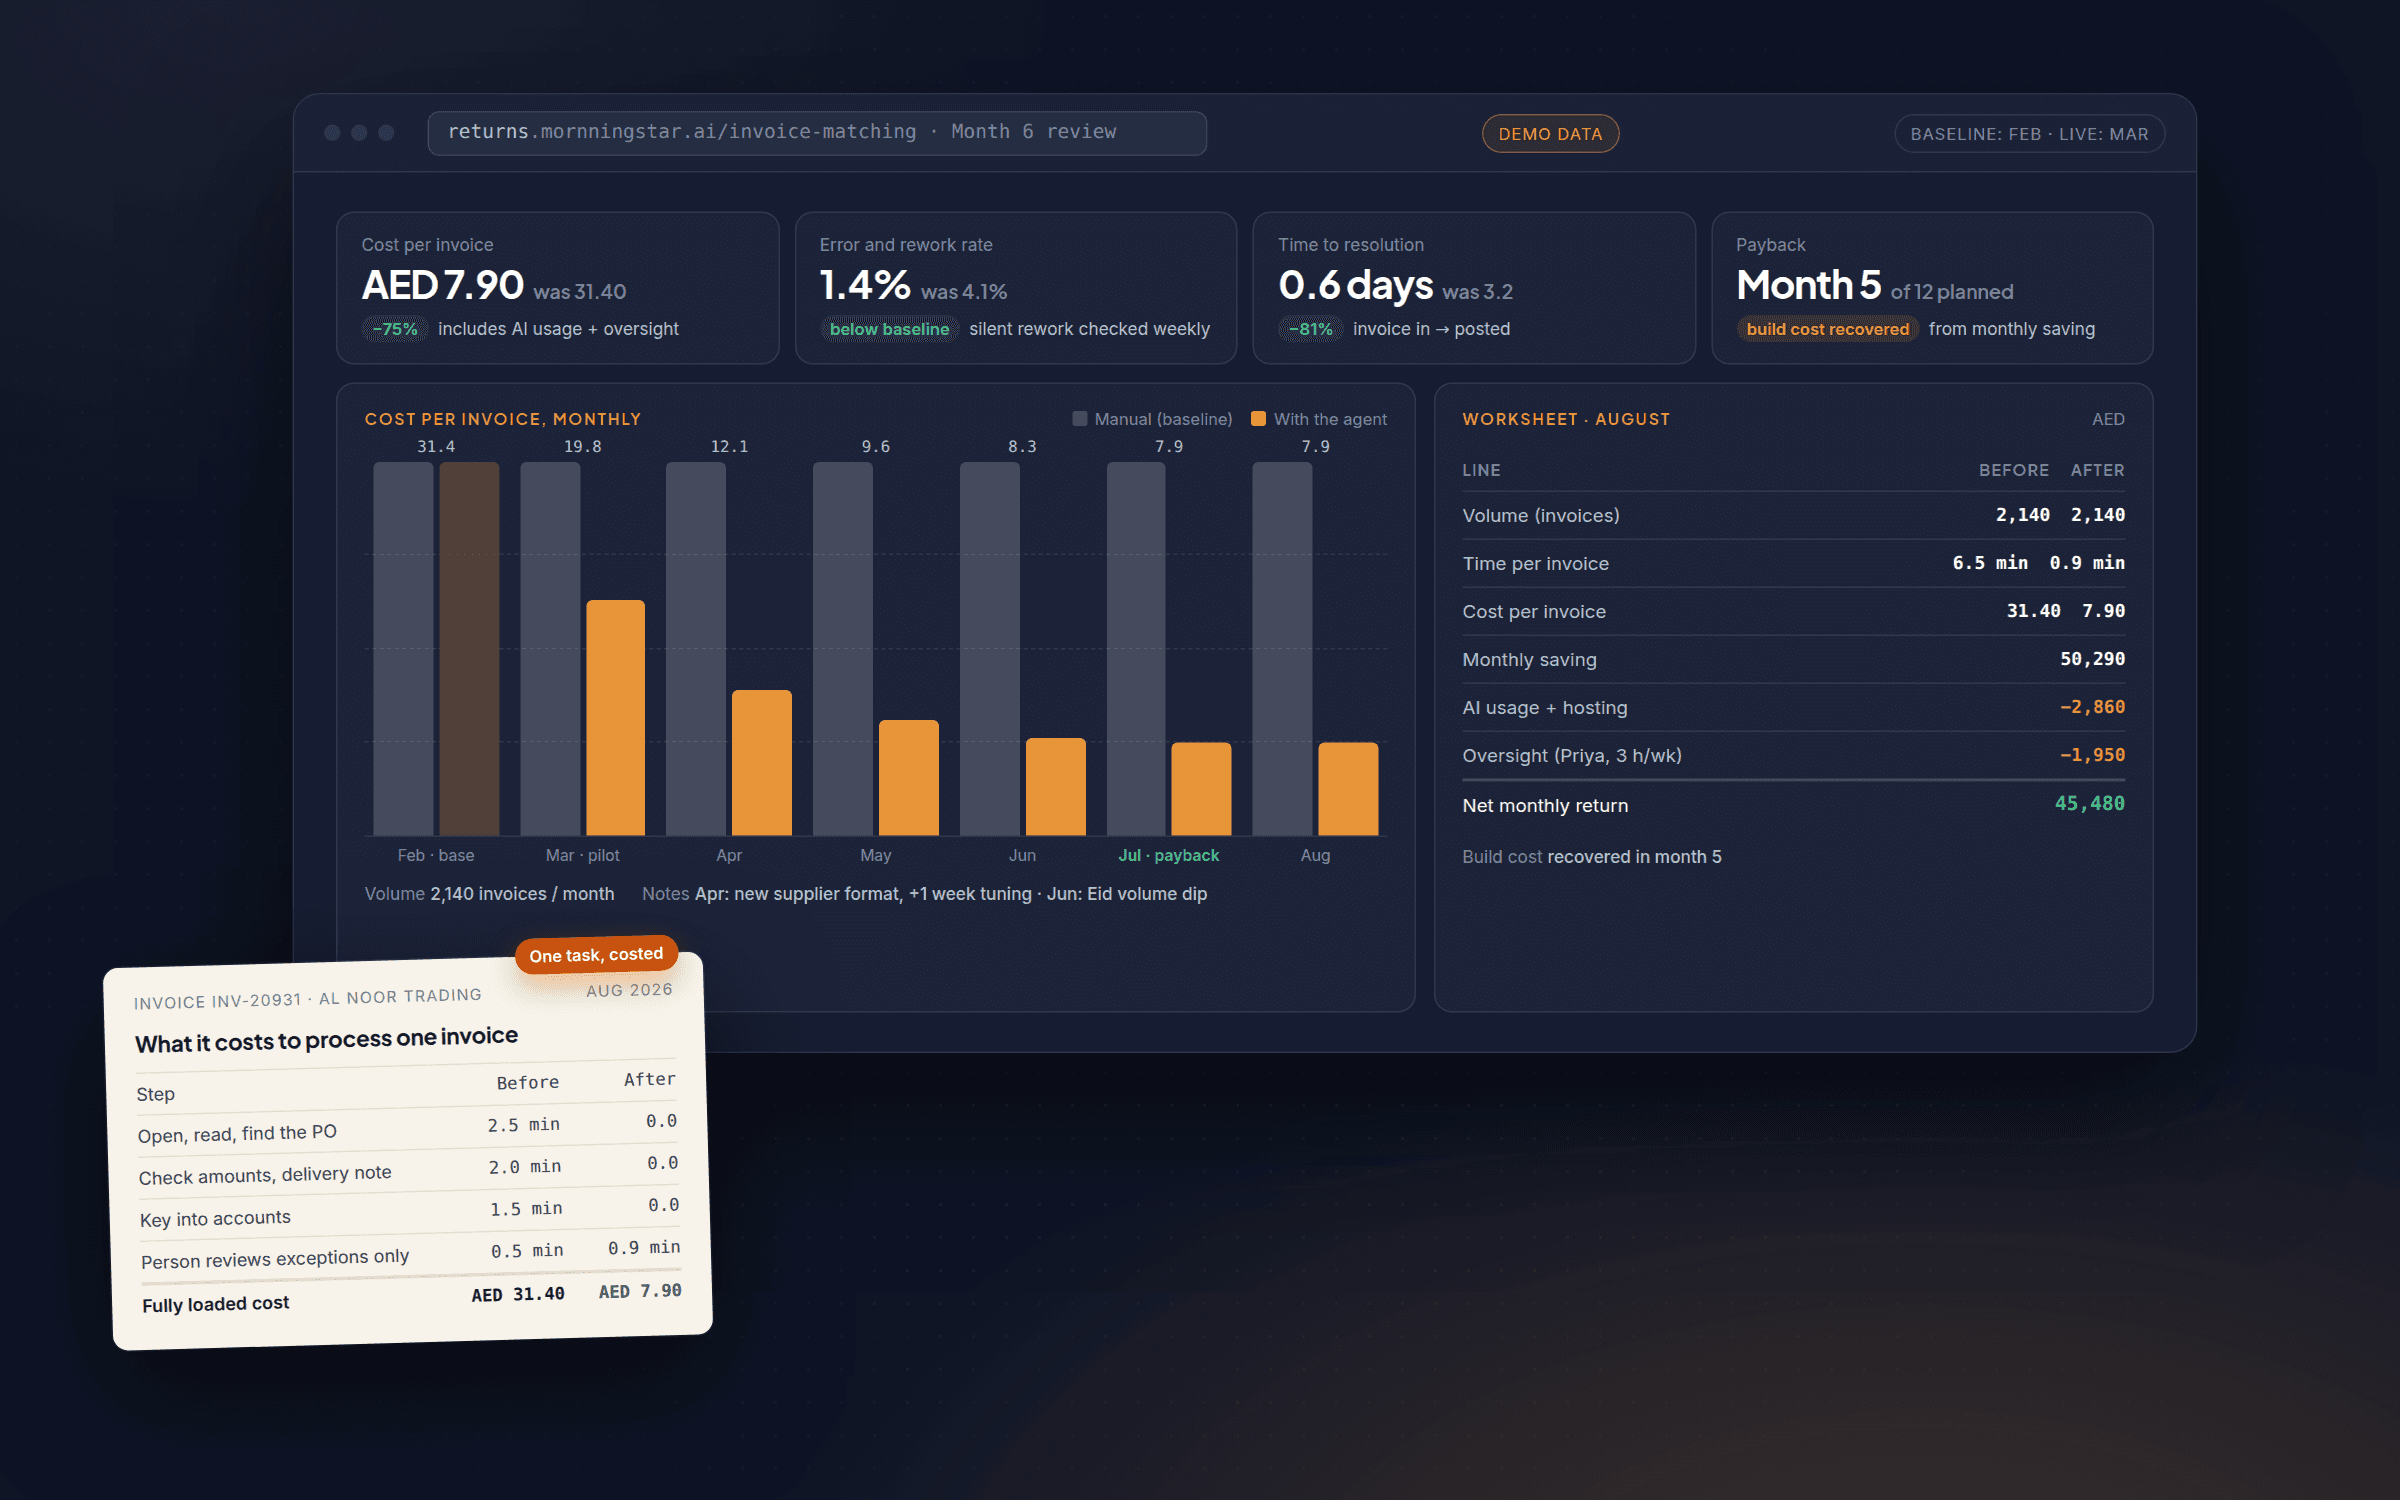Open the Cost per invoice card
Viewport: 2400px width, 1500px height.
pyautogui.click(x=558, y=288)
